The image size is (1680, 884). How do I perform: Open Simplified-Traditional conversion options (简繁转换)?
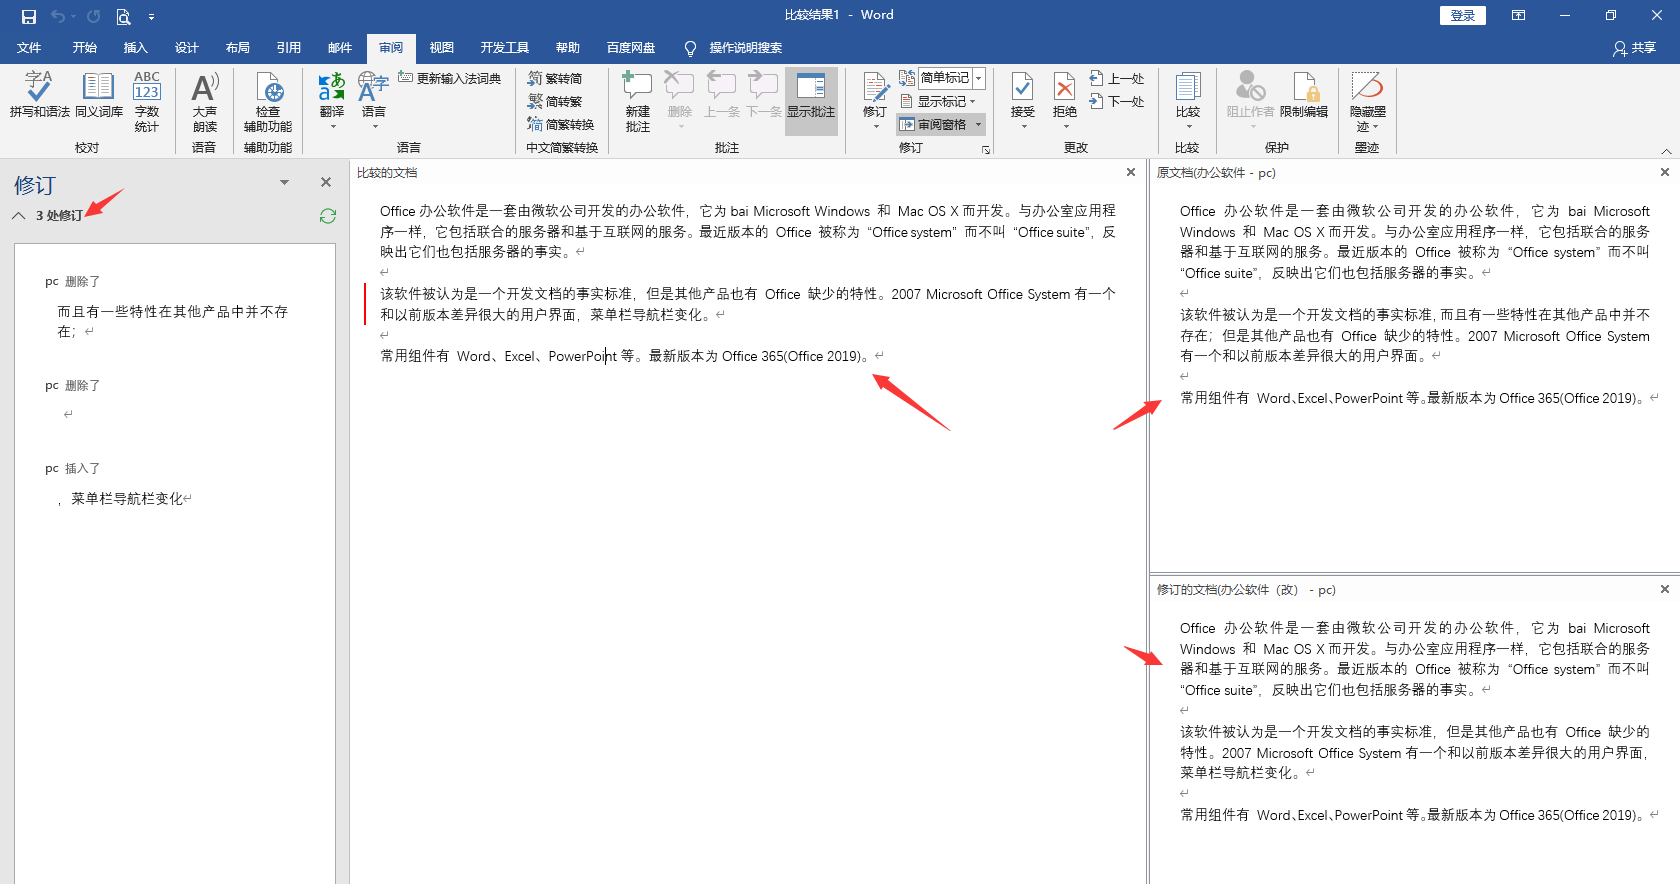(x=561, y=124)
